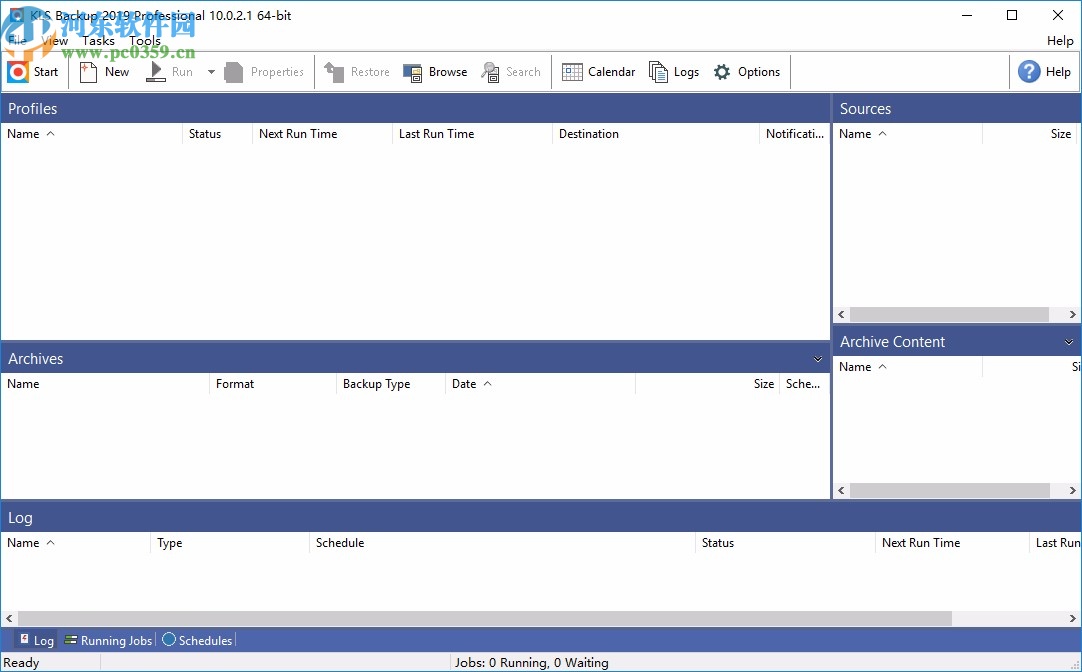The height and width of the screenshot is (672, 1082).
Task: Sort Log by Next Run Time column
Action: click(x=952, y=543)
